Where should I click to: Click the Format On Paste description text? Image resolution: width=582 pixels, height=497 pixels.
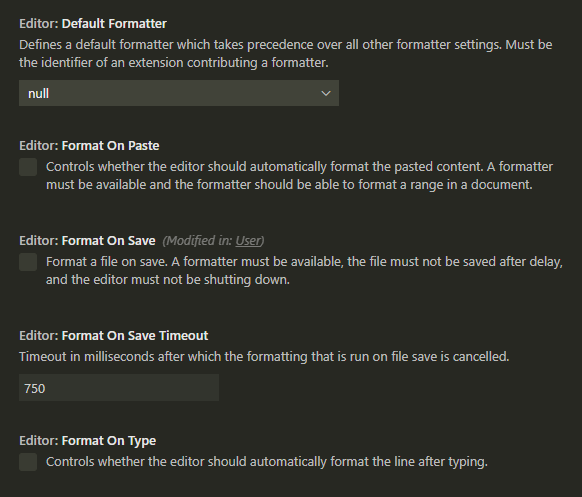pyautogui.click(x=299, y=176)
